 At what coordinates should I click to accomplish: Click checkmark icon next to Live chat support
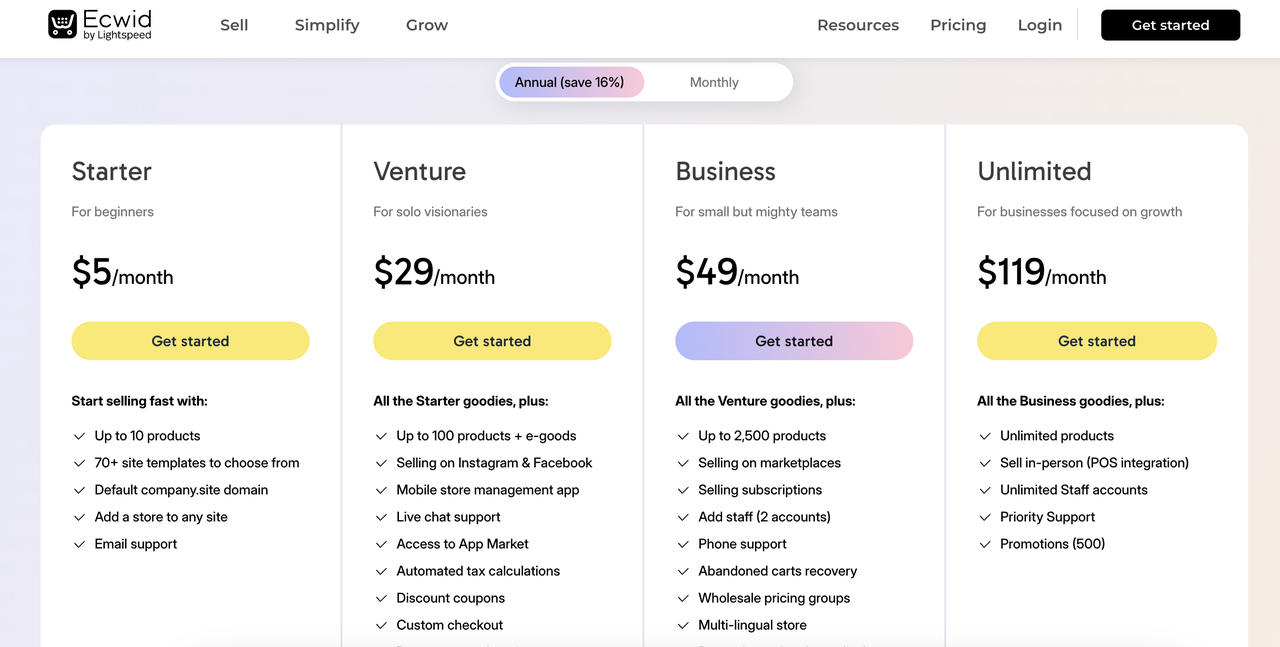(381, 517)
